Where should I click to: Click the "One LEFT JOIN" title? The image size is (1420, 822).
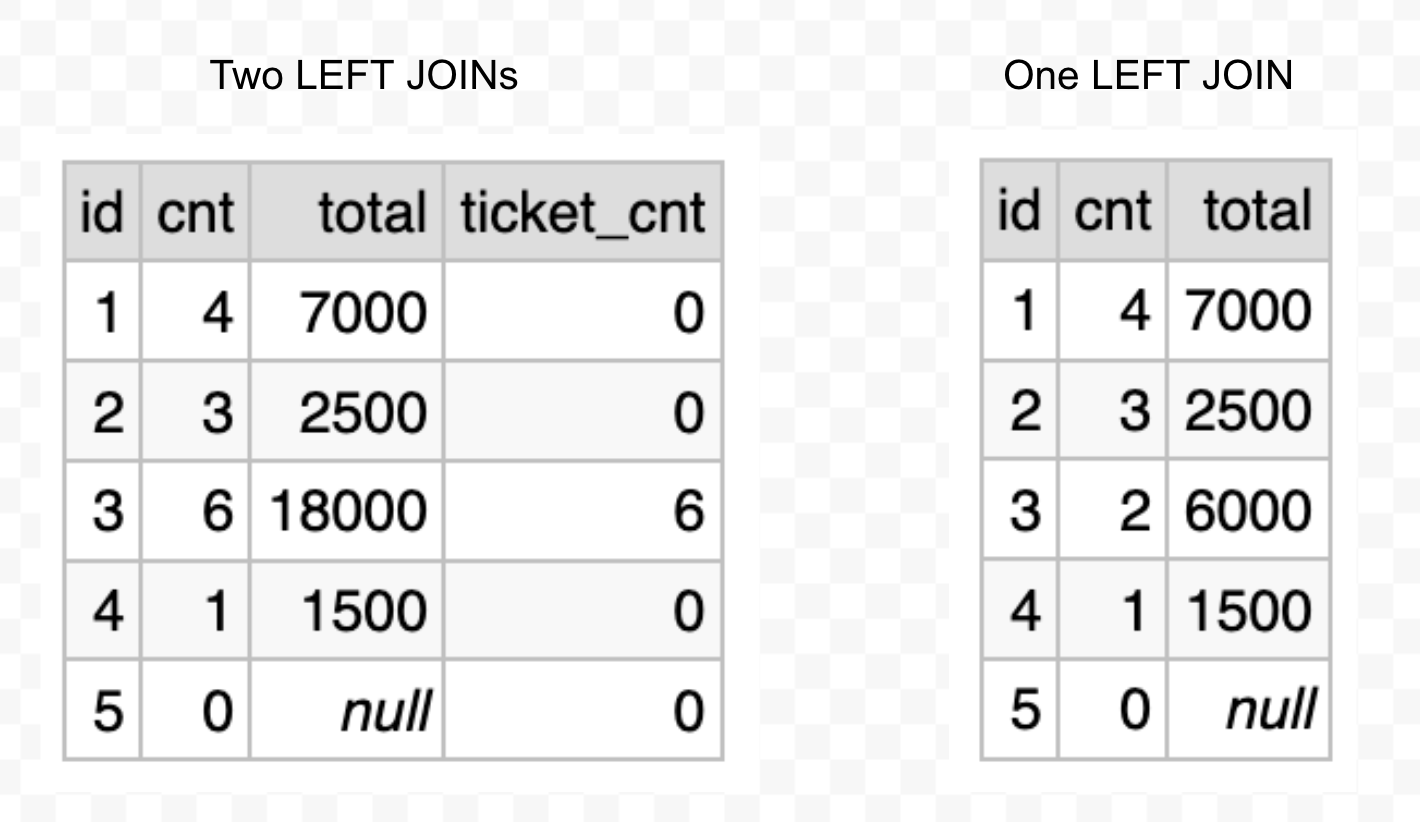coord(1147,76)
